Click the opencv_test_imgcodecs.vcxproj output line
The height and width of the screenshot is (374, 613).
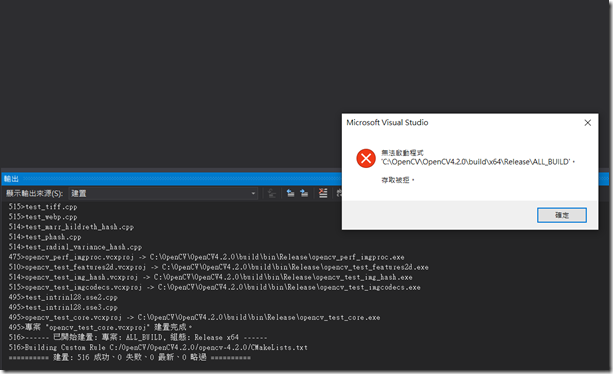tap(215, 287)
